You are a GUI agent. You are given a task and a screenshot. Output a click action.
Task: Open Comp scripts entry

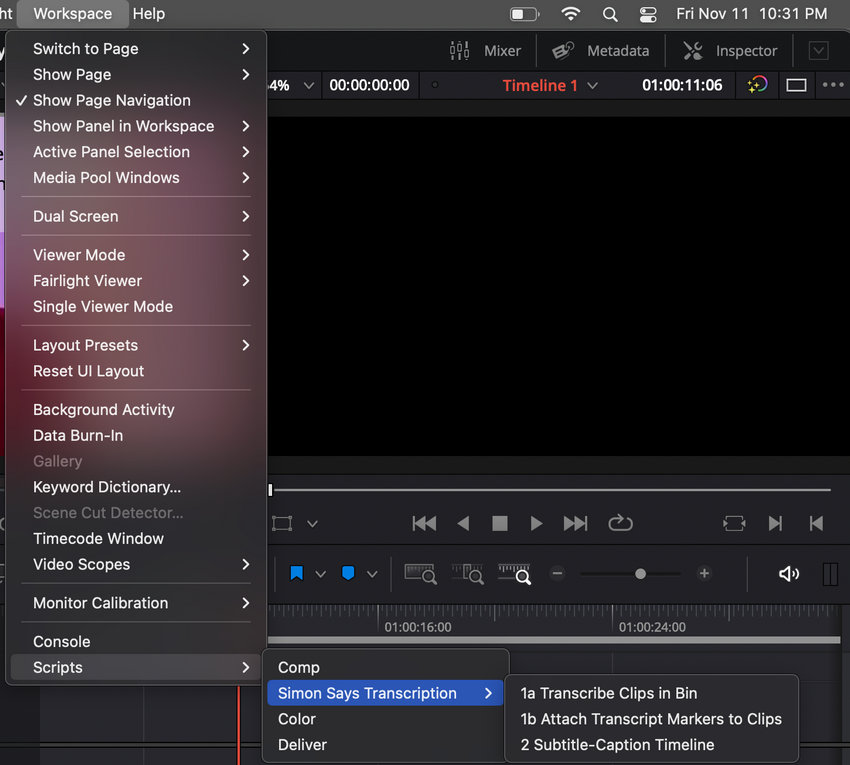point(385,667)
